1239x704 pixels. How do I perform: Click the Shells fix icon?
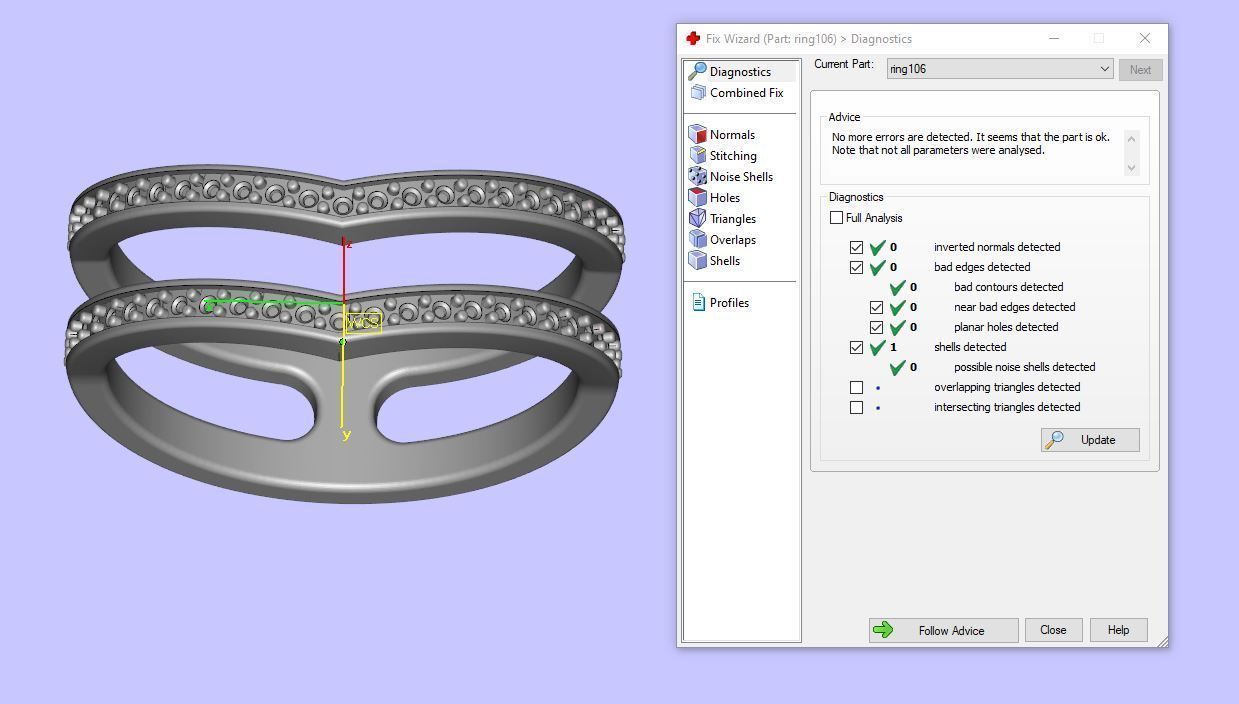pyautogui.click(x=698, y=261)
